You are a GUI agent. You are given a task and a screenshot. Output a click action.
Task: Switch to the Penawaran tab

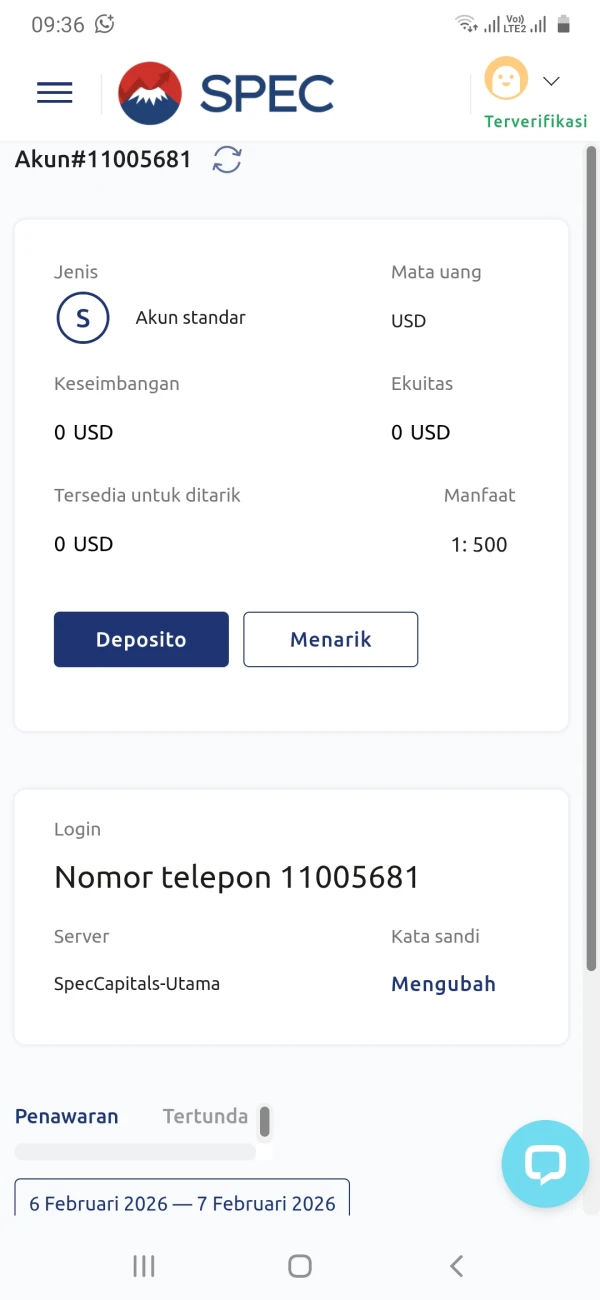click(66, 1117)
